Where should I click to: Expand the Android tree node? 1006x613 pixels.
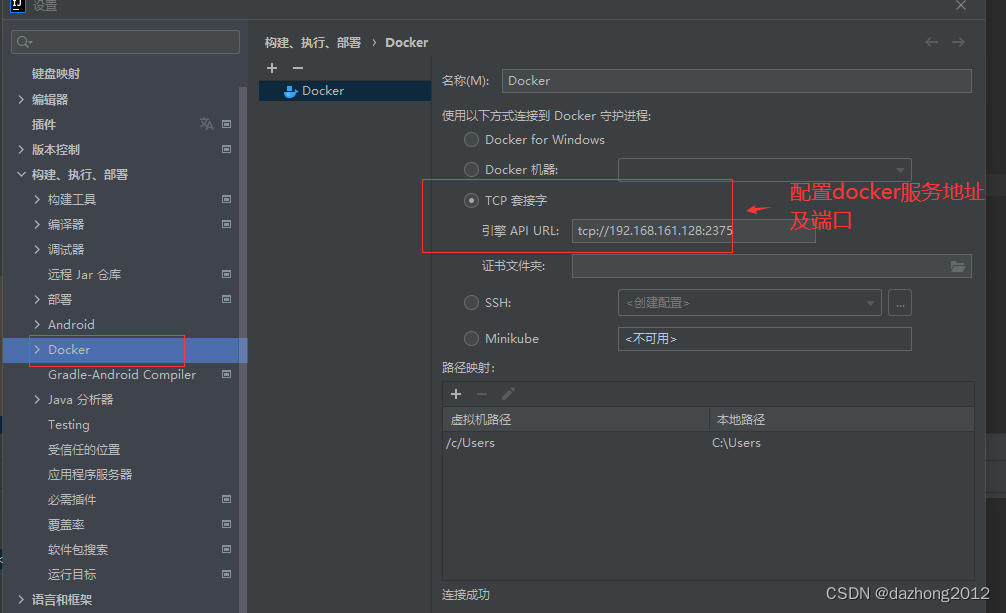coord(37,325)
